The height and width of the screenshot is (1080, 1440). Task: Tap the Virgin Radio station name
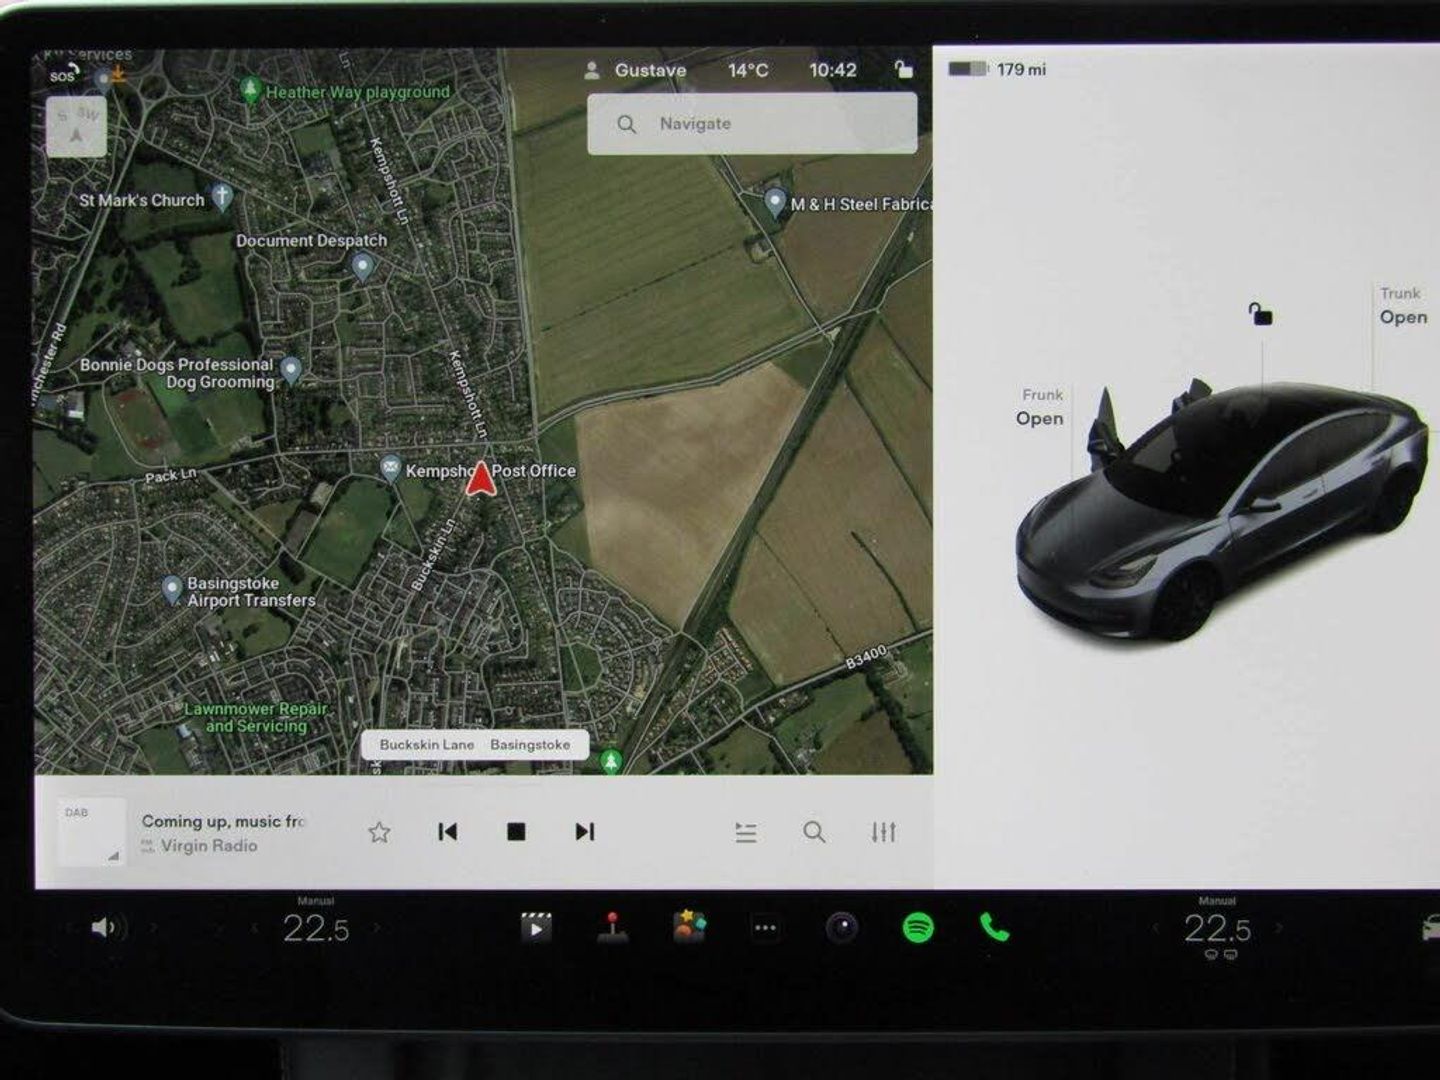point(209,846)
